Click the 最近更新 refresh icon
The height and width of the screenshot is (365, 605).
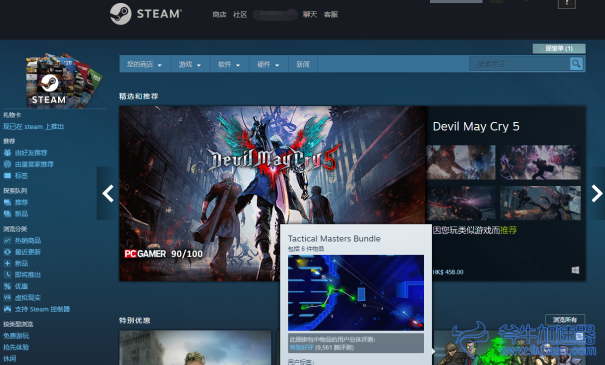click(x=7, y=252)
